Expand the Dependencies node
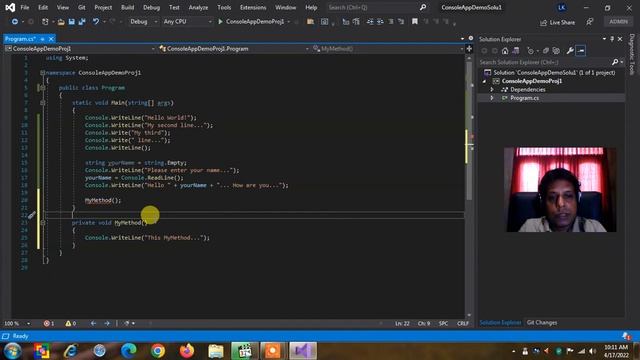 tap(492, 89)
